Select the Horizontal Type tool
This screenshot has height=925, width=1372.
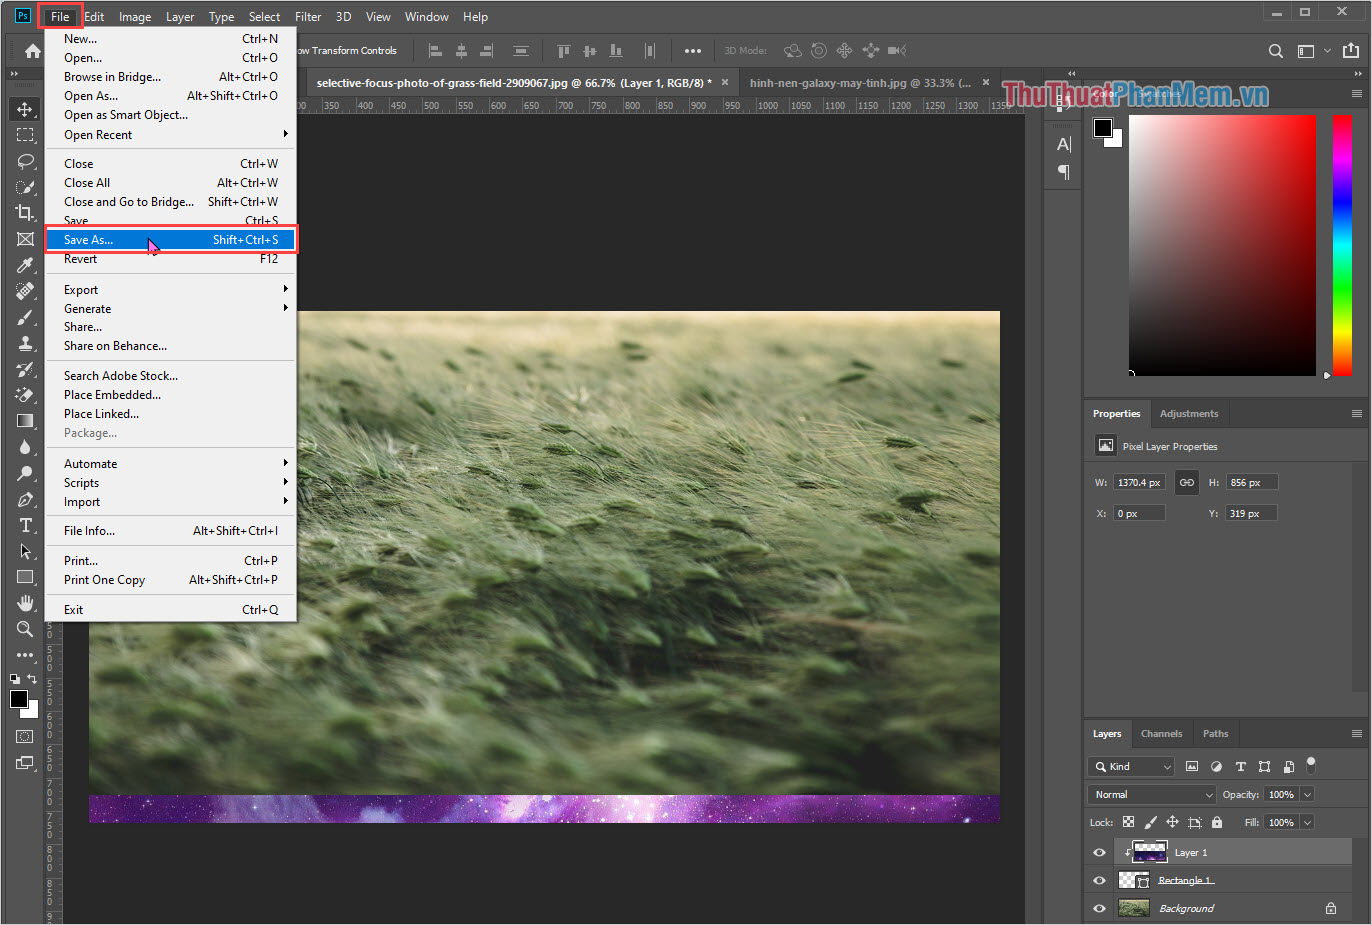[x=23, y=525]
